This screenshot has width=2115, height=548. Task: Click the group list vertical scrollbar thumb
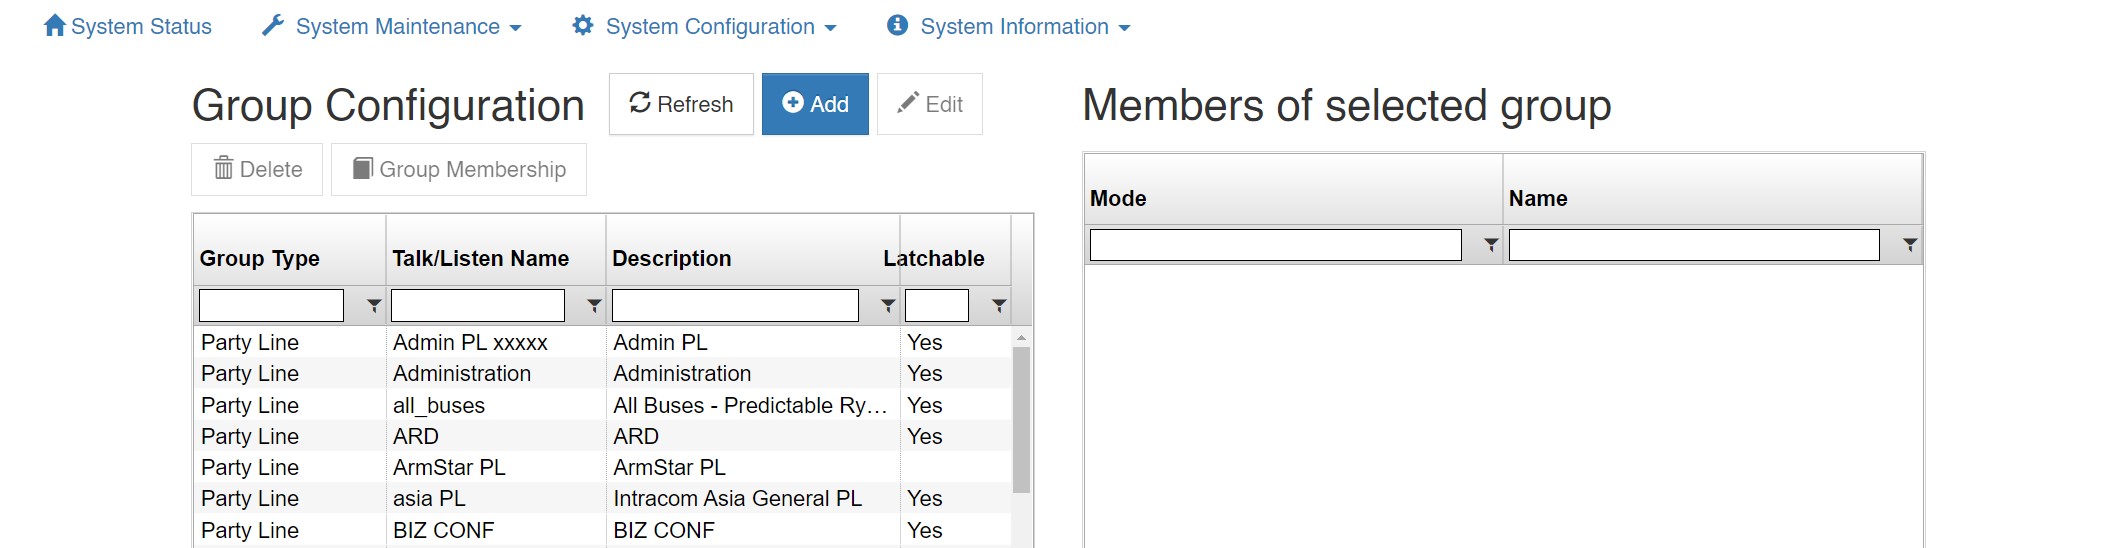pyautogui.click(x=1021, y=420)
